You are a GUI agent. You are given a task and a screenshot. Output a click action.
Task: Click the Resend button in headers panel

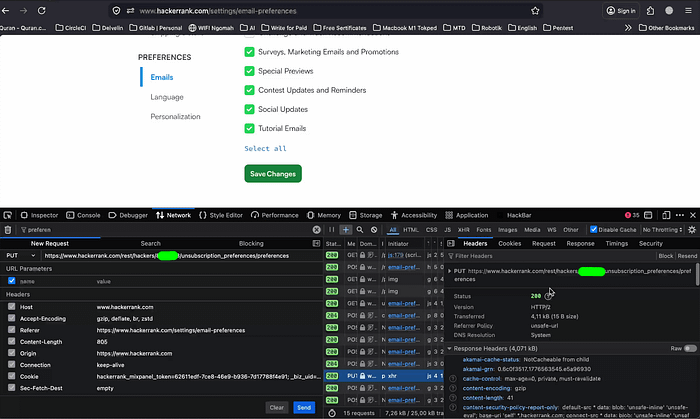click(x=687, y=256)
